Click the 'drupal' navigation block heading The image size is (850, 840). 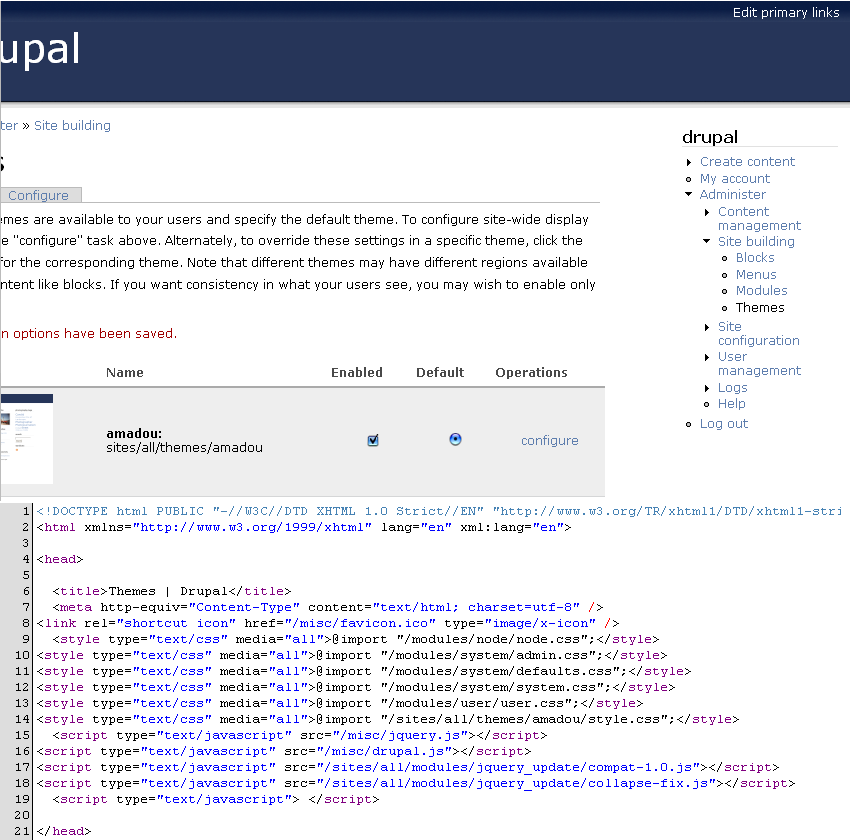[x=710, y=137]
